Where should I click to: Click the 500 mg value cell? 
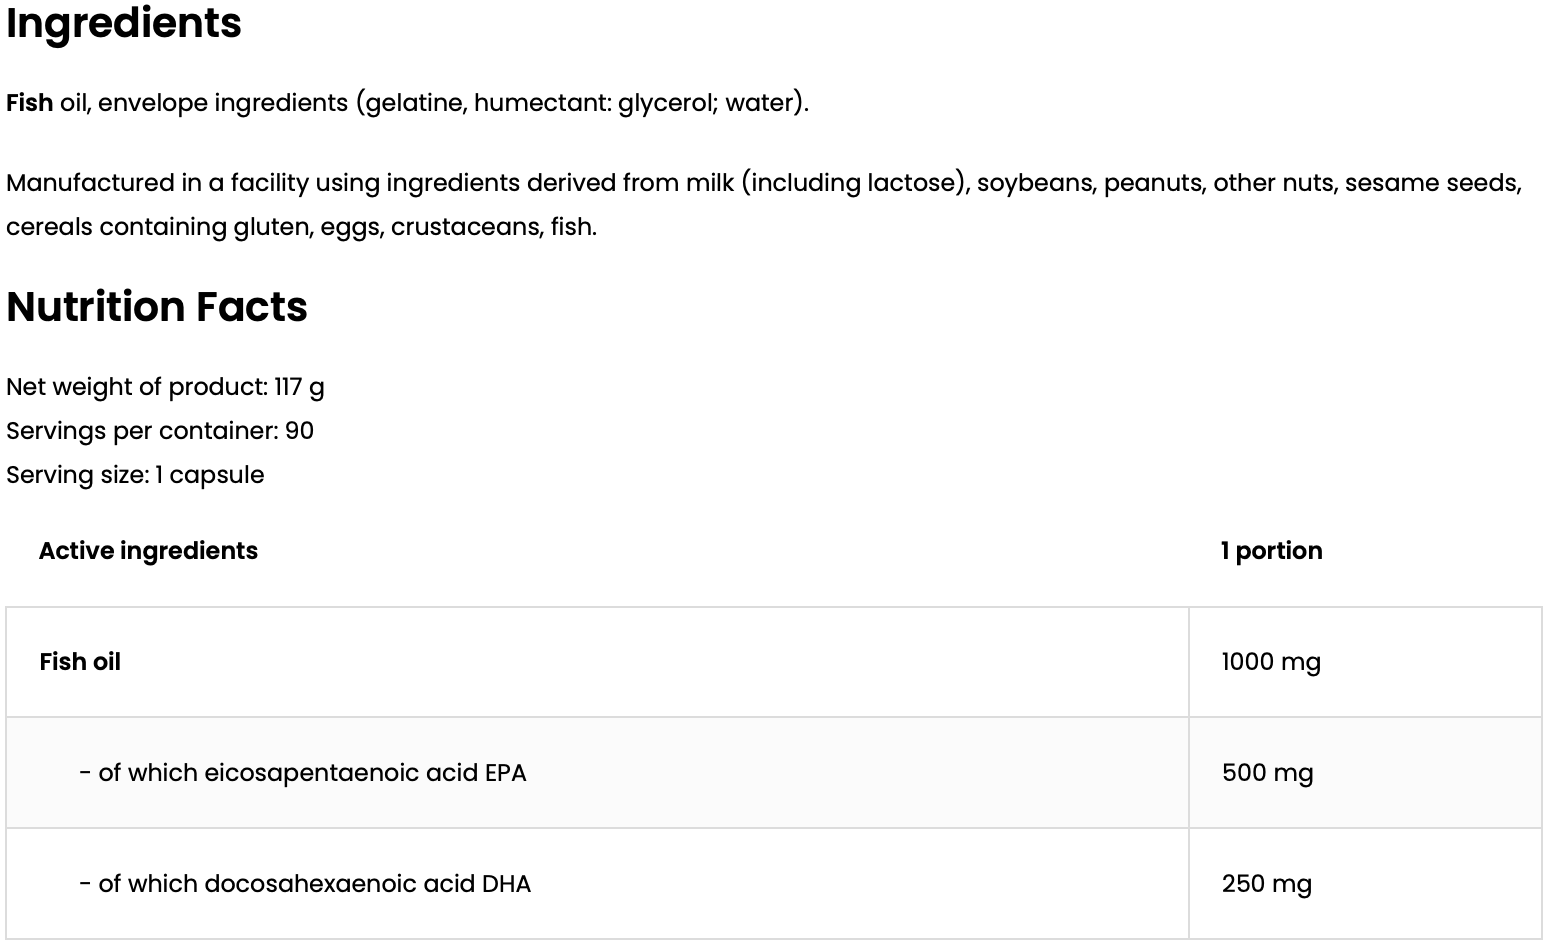tap(1365, 772)
